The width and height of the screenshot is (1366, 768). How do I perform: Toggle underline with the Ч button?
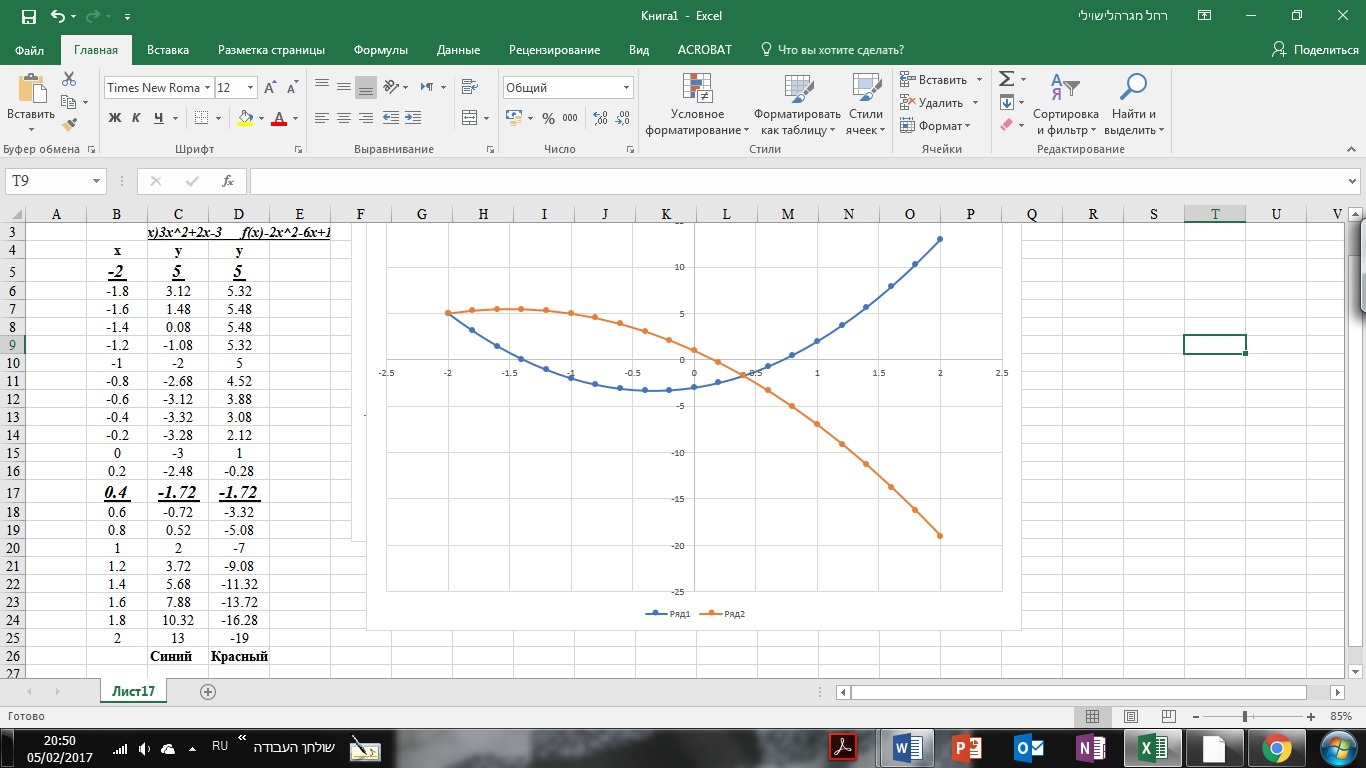coord(159,118)
